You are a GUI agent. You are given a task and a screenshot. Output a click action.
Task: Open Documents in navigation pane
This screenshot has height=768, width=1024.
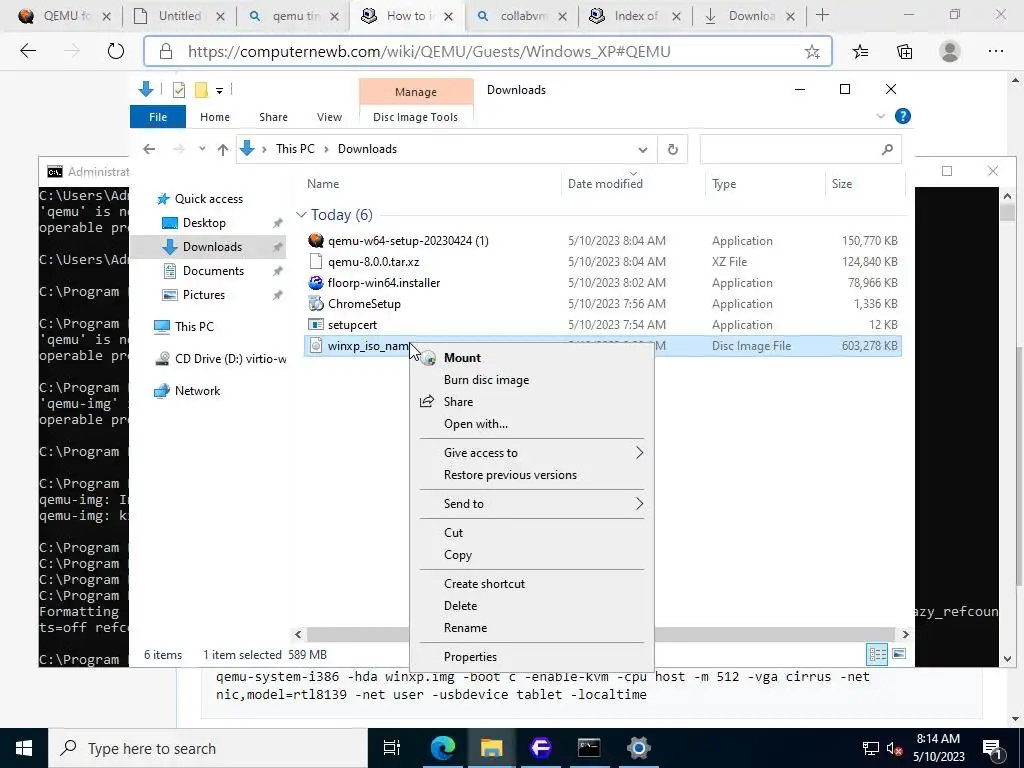click(213, 270)
